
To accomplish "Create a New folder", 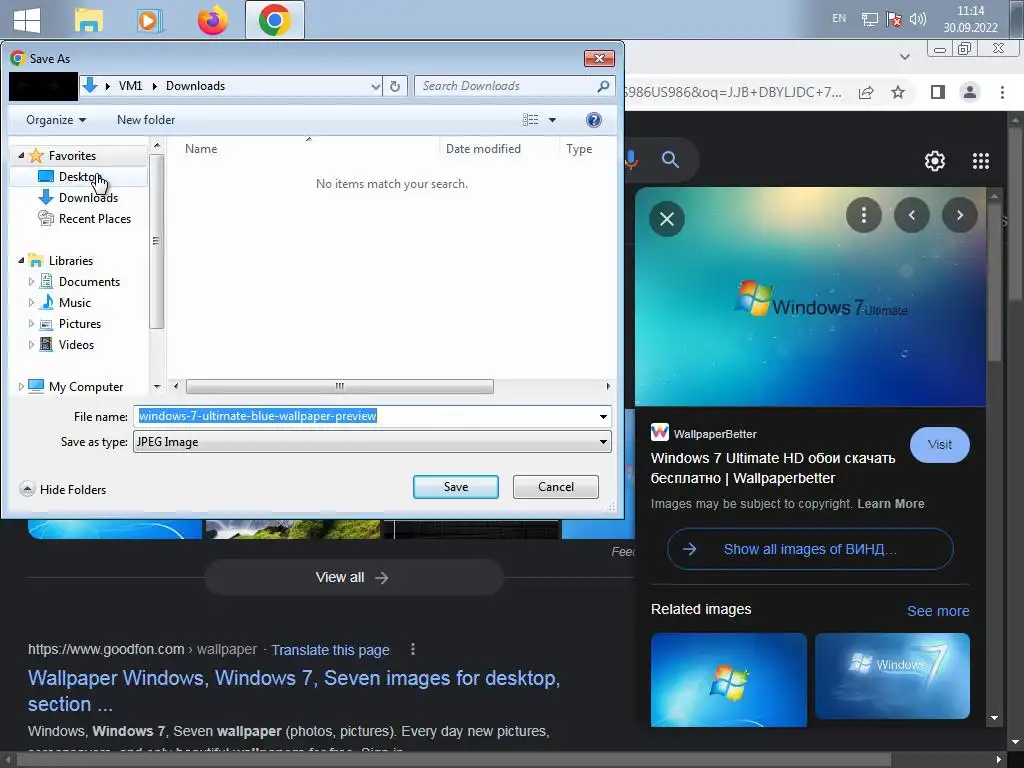I will [x=146, y=120].
